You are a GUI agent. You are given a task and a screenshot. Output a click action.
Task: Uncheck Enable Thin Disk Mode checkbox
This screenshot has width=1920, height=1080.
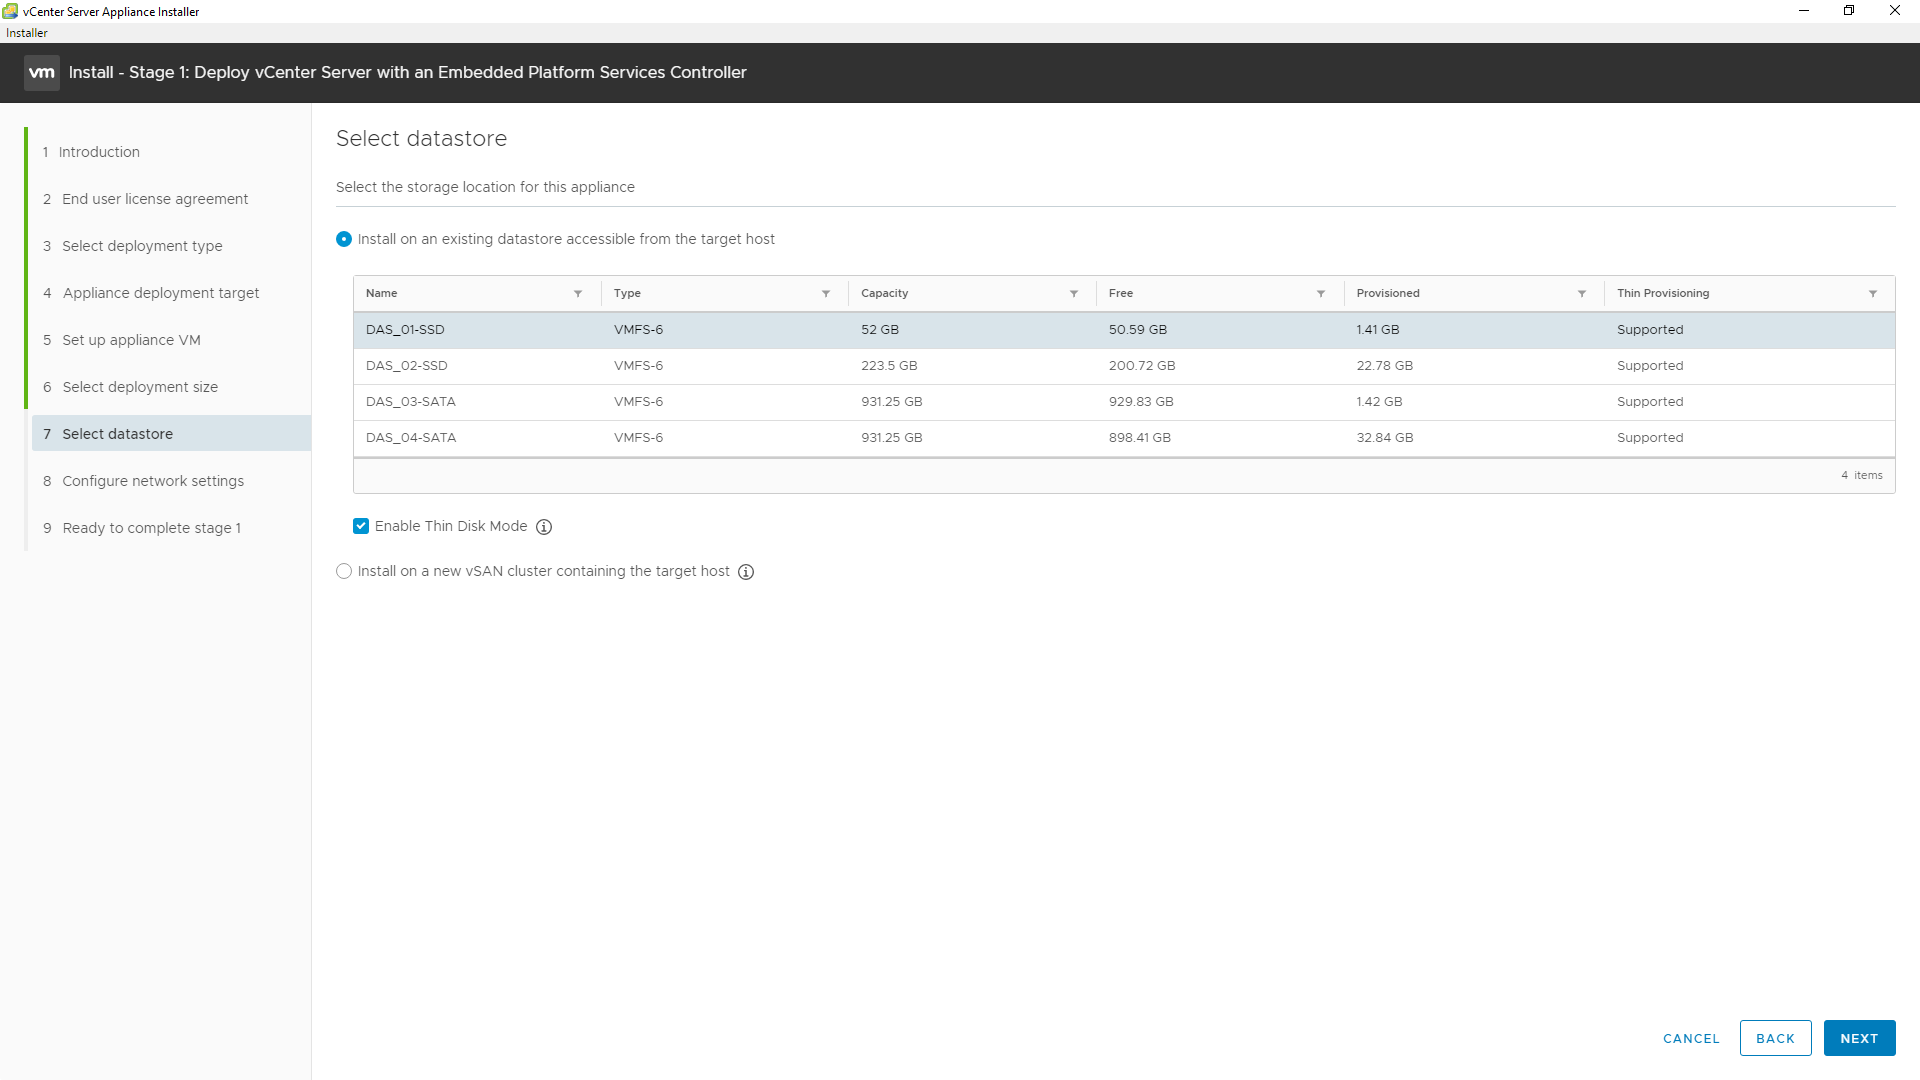click(x=361, y=526)
